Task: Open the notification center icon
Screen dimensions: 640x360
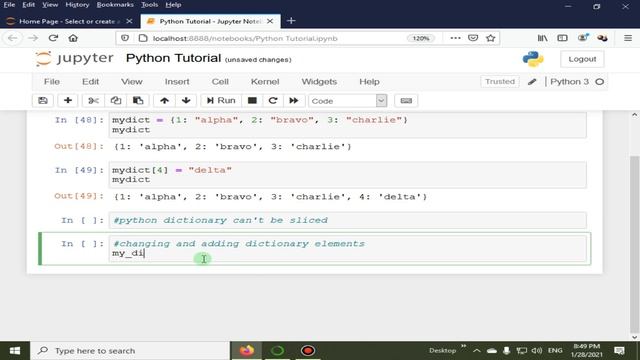Action: [x=619, y=351]
